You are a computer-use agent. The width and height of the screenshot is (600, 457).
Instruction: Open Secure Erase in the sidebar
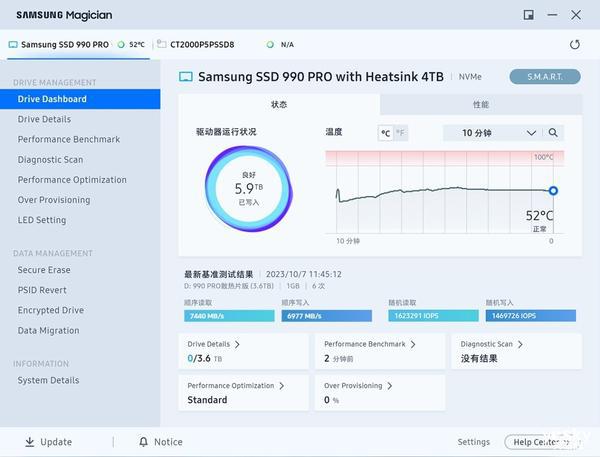(44, 270)
